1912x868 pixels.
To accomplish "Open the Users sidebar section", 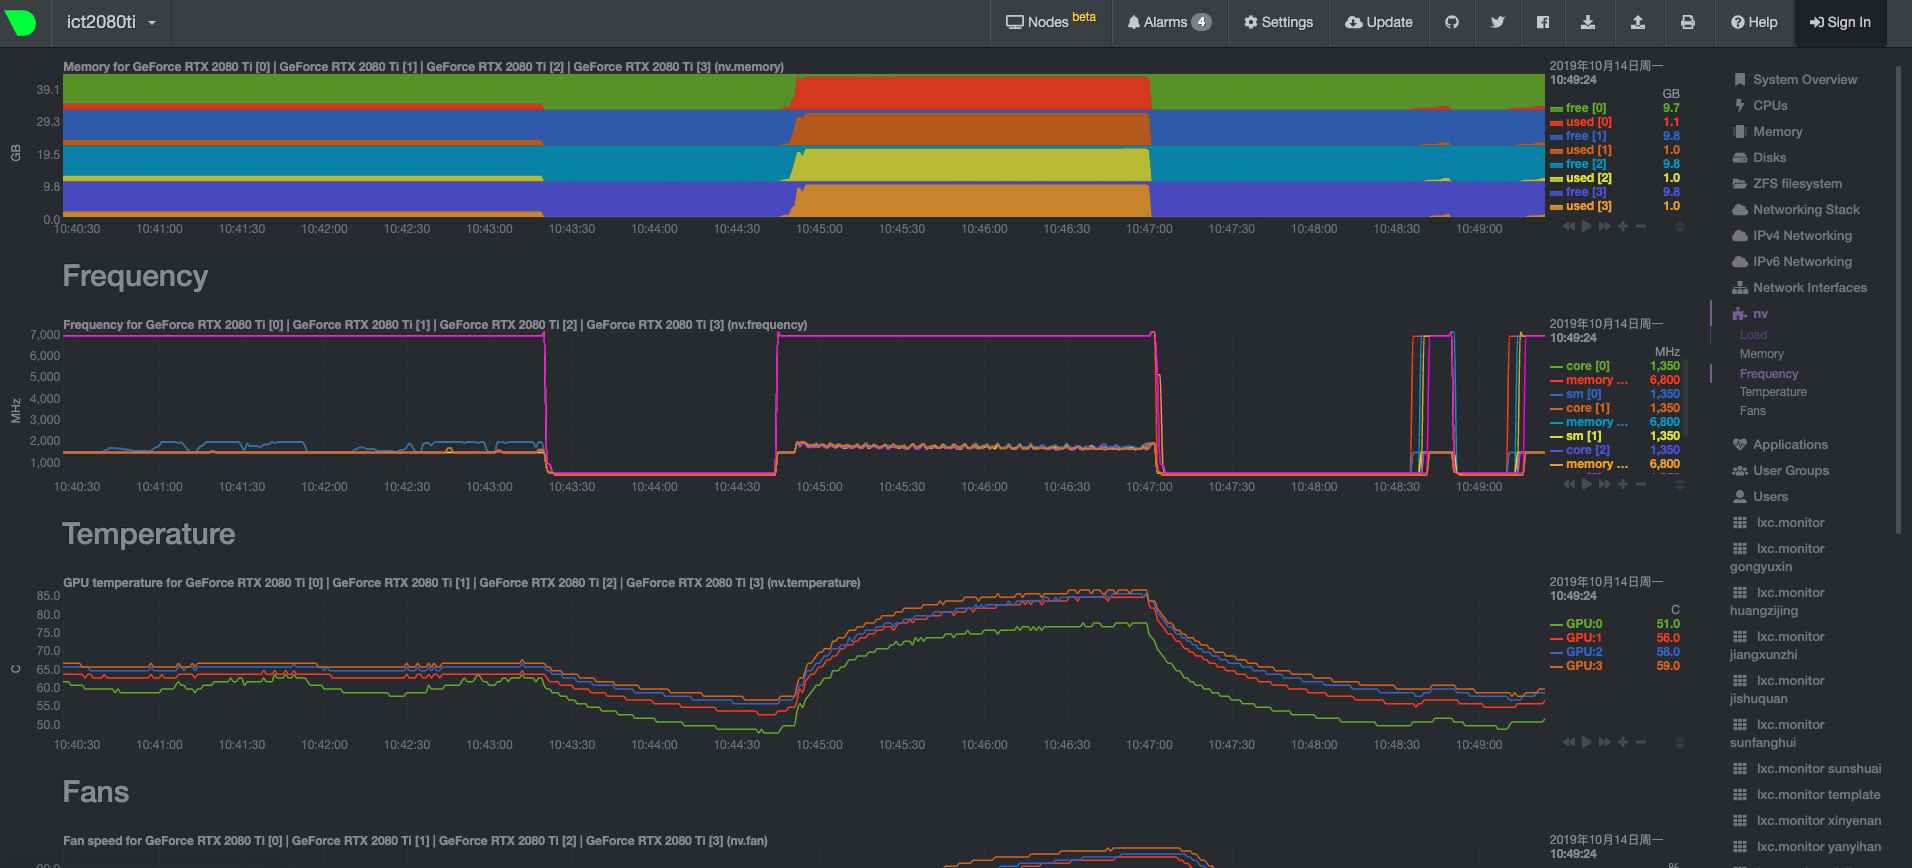I will [x=1769, y=497].
